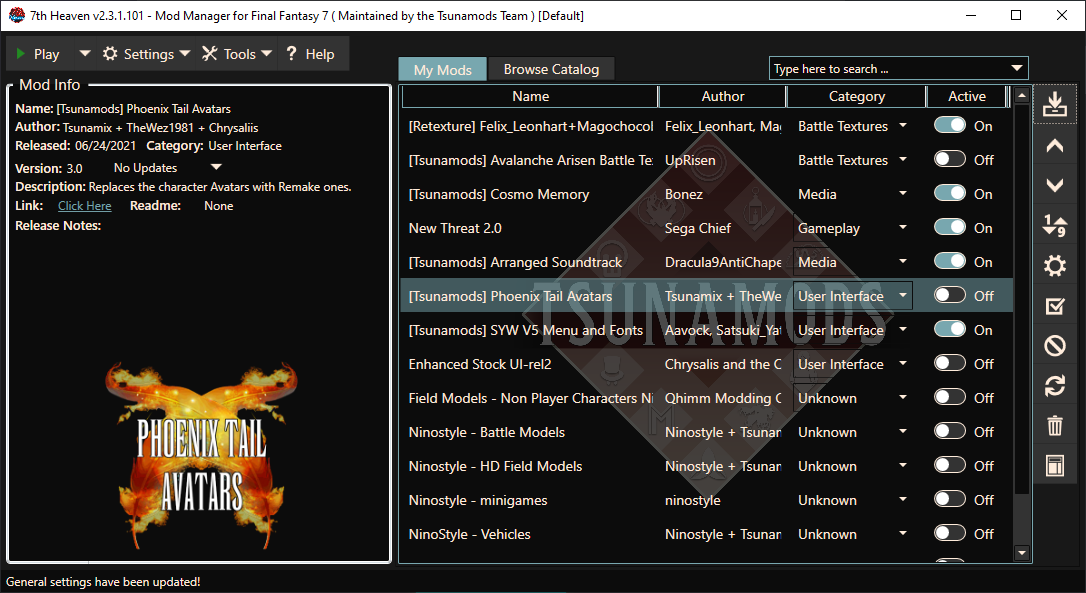The height and width of the screenshot is (593, 1086).
Task: Open category dropdown for Retexture Felix_Leonhart row
Action: click(902, 126)
